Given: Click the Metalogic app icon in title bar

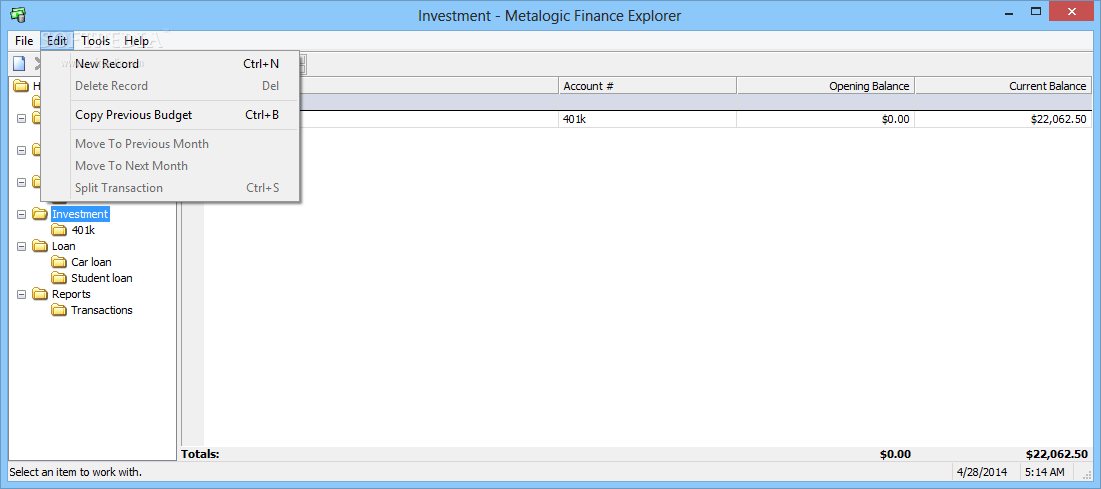Looking at the screenshot, I should (18, 14).
